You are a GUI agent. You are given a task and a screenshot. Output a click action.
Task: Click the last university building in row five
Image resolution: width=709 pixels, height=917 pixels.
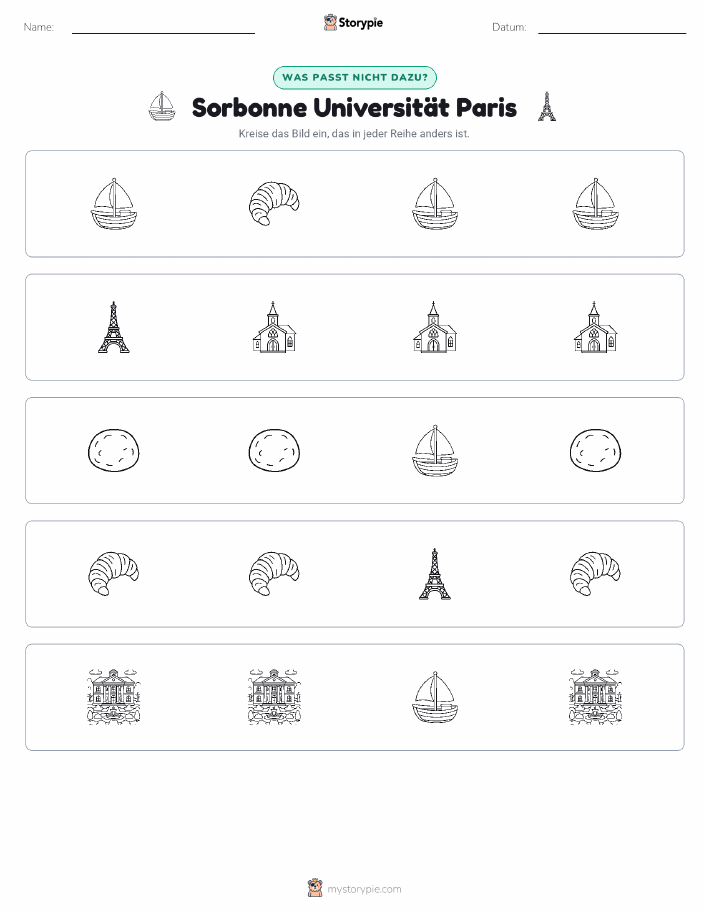(595, 697)
